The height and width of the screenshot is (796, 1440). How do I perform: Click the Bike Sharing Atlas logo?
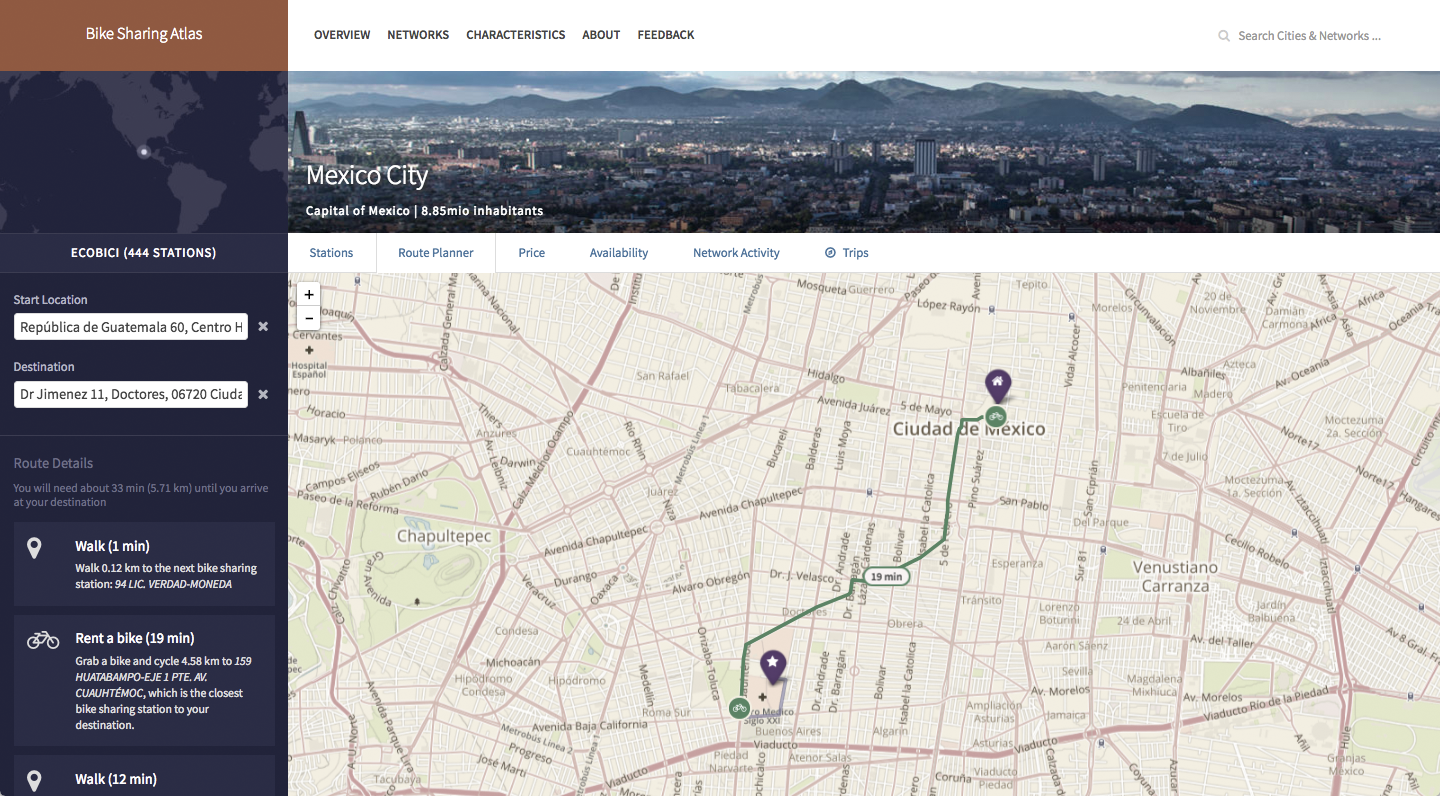click(144, 35)
